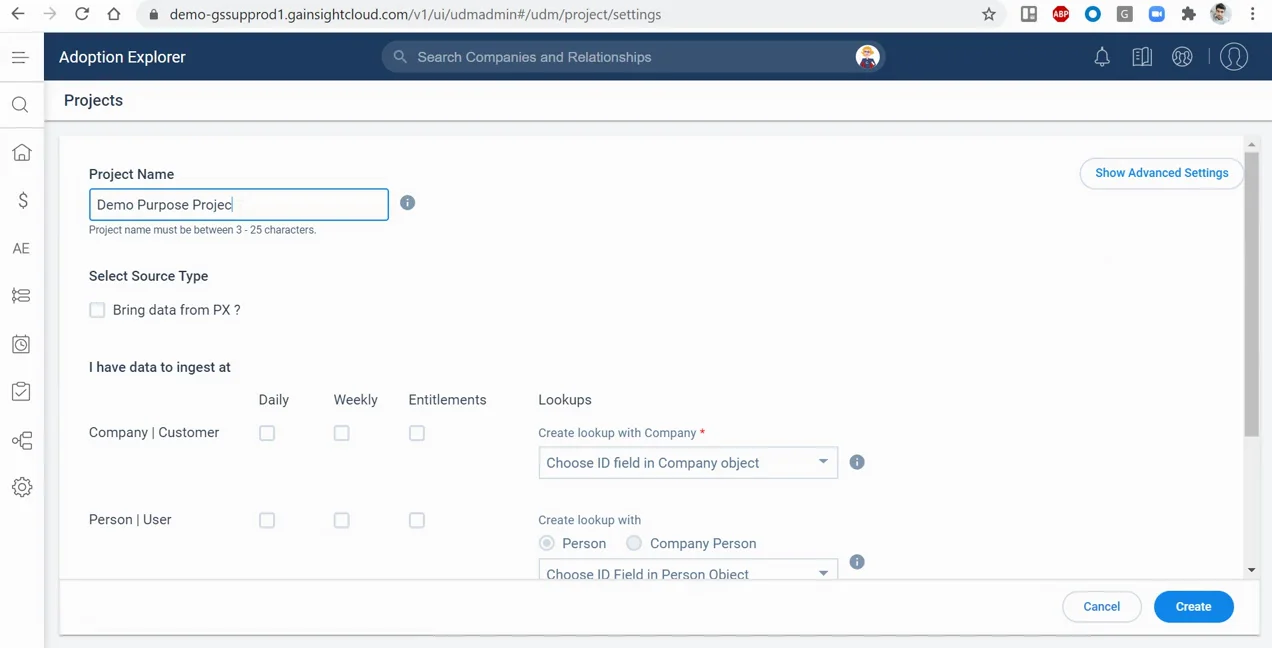Open the Zoom extension icon
1272x648 pixels.
click(x=1156, y=14)
